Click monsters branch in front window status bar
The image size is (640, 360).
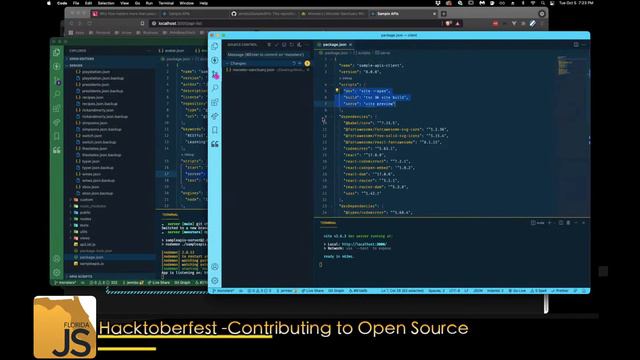tap(224, 291)
